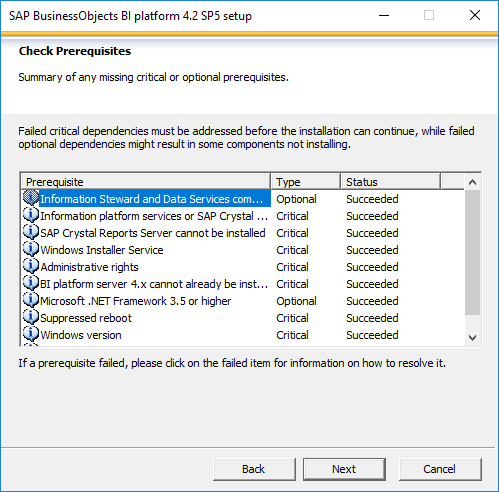Click 'Succeeded' status in Information Steward row
The width and height of the screenshot is (499, 492).
pyautogui.click(x=372, y=199)
